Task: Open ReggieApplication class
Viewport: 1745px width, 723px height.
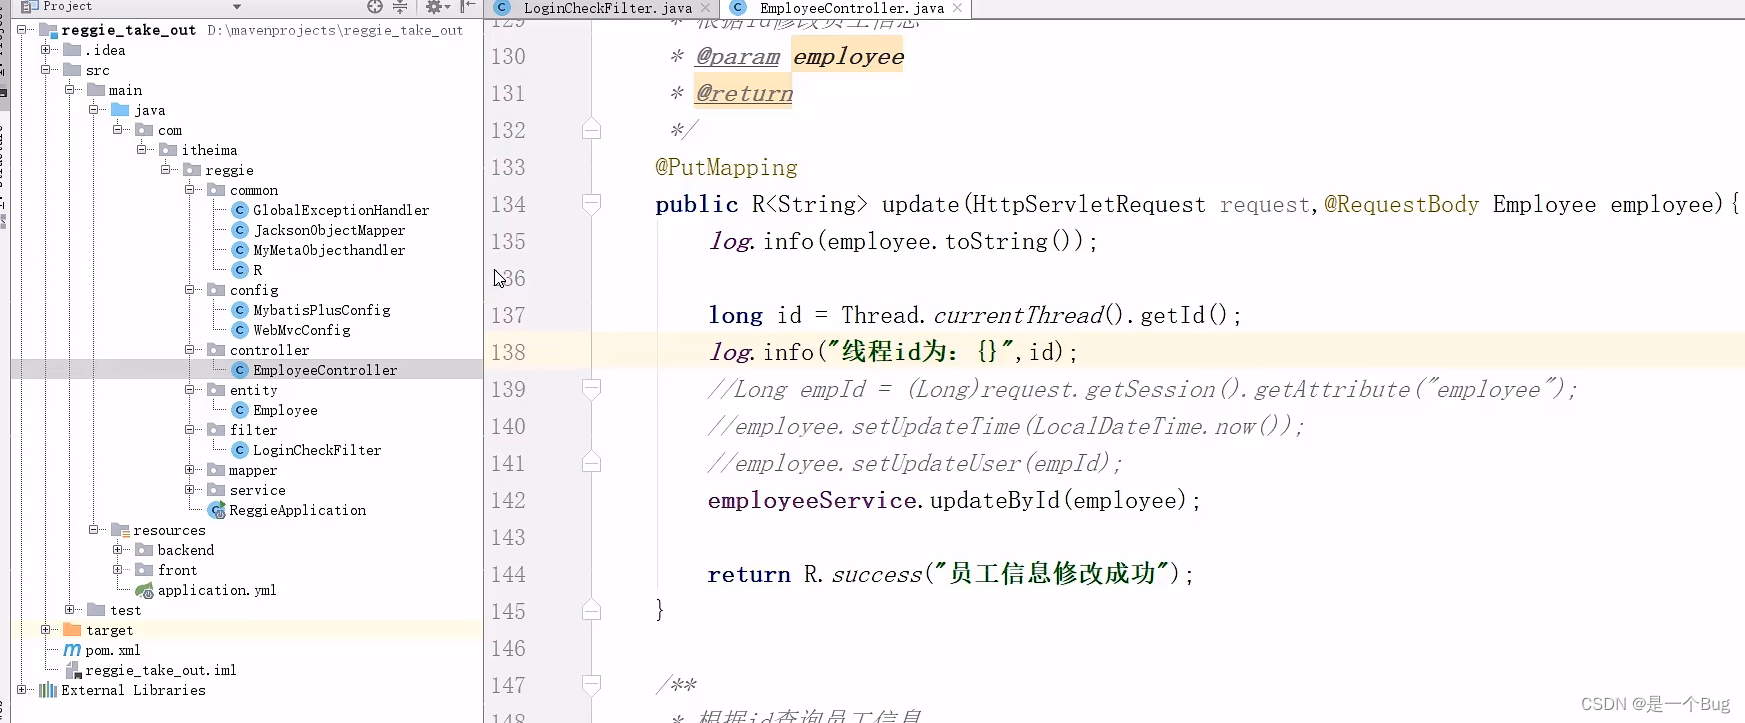Action: coord(297,510)
